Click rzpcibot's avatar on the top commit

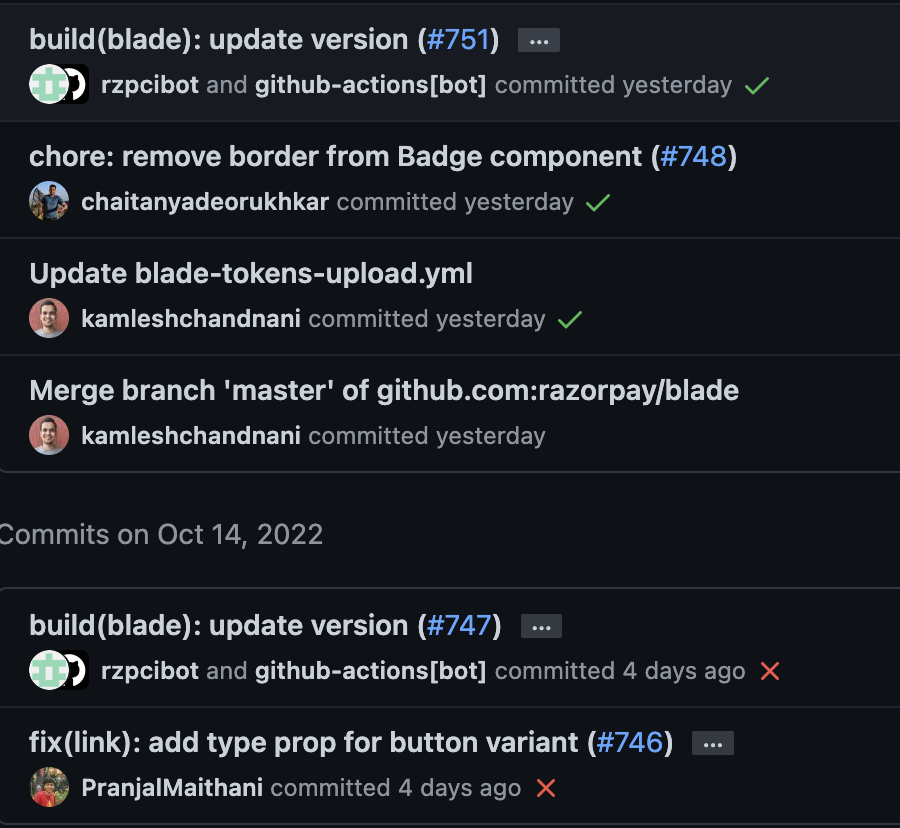[x=48, y=85]
